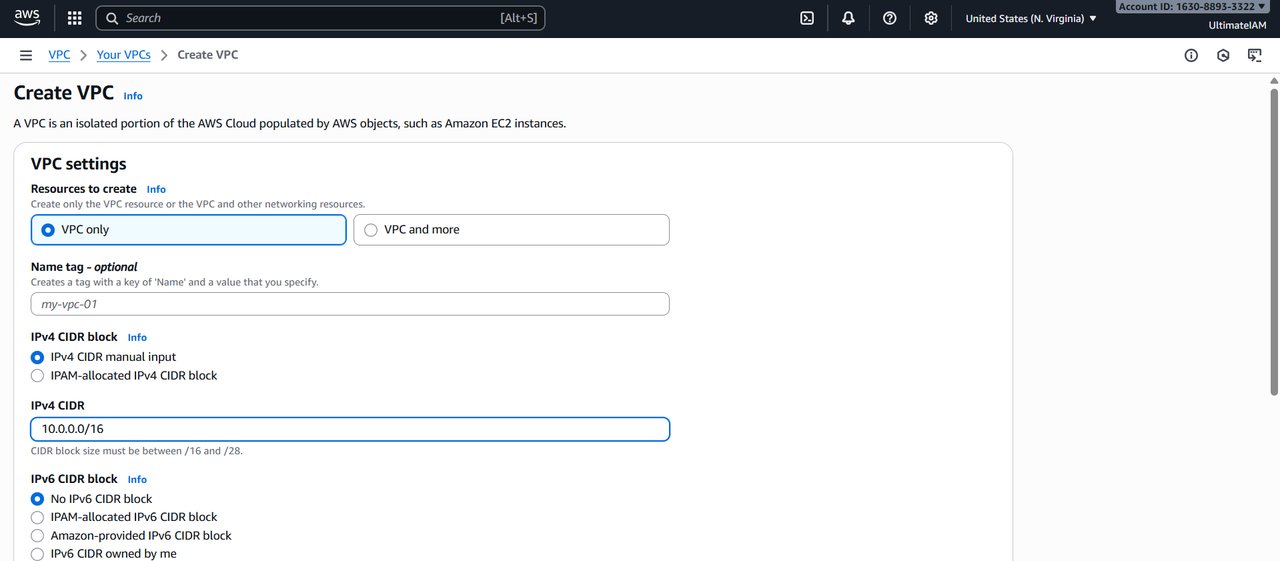Launch the CloudShell terminal icon
This screenshot has height=561, width=1280.
point(807,18)
